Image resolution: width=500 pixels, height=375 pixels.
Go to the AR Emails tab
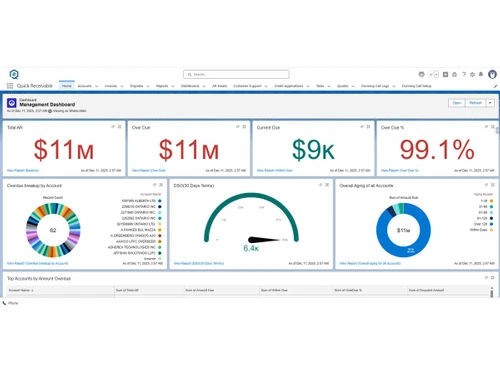pos(220,86)
